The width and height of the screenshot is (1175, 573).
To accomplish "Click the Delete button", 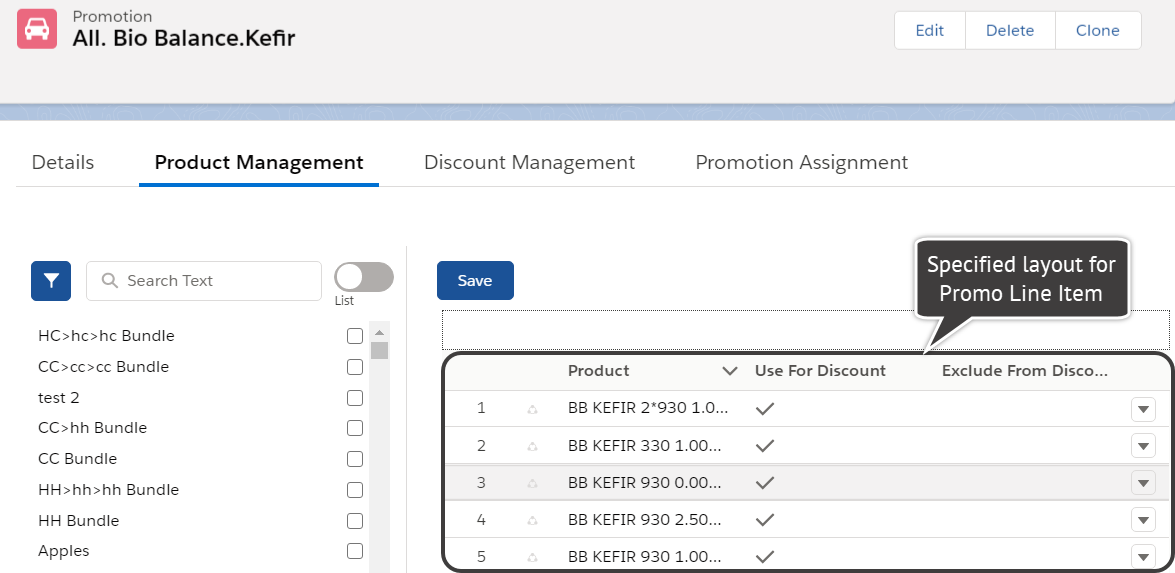I will [1010, 31].
